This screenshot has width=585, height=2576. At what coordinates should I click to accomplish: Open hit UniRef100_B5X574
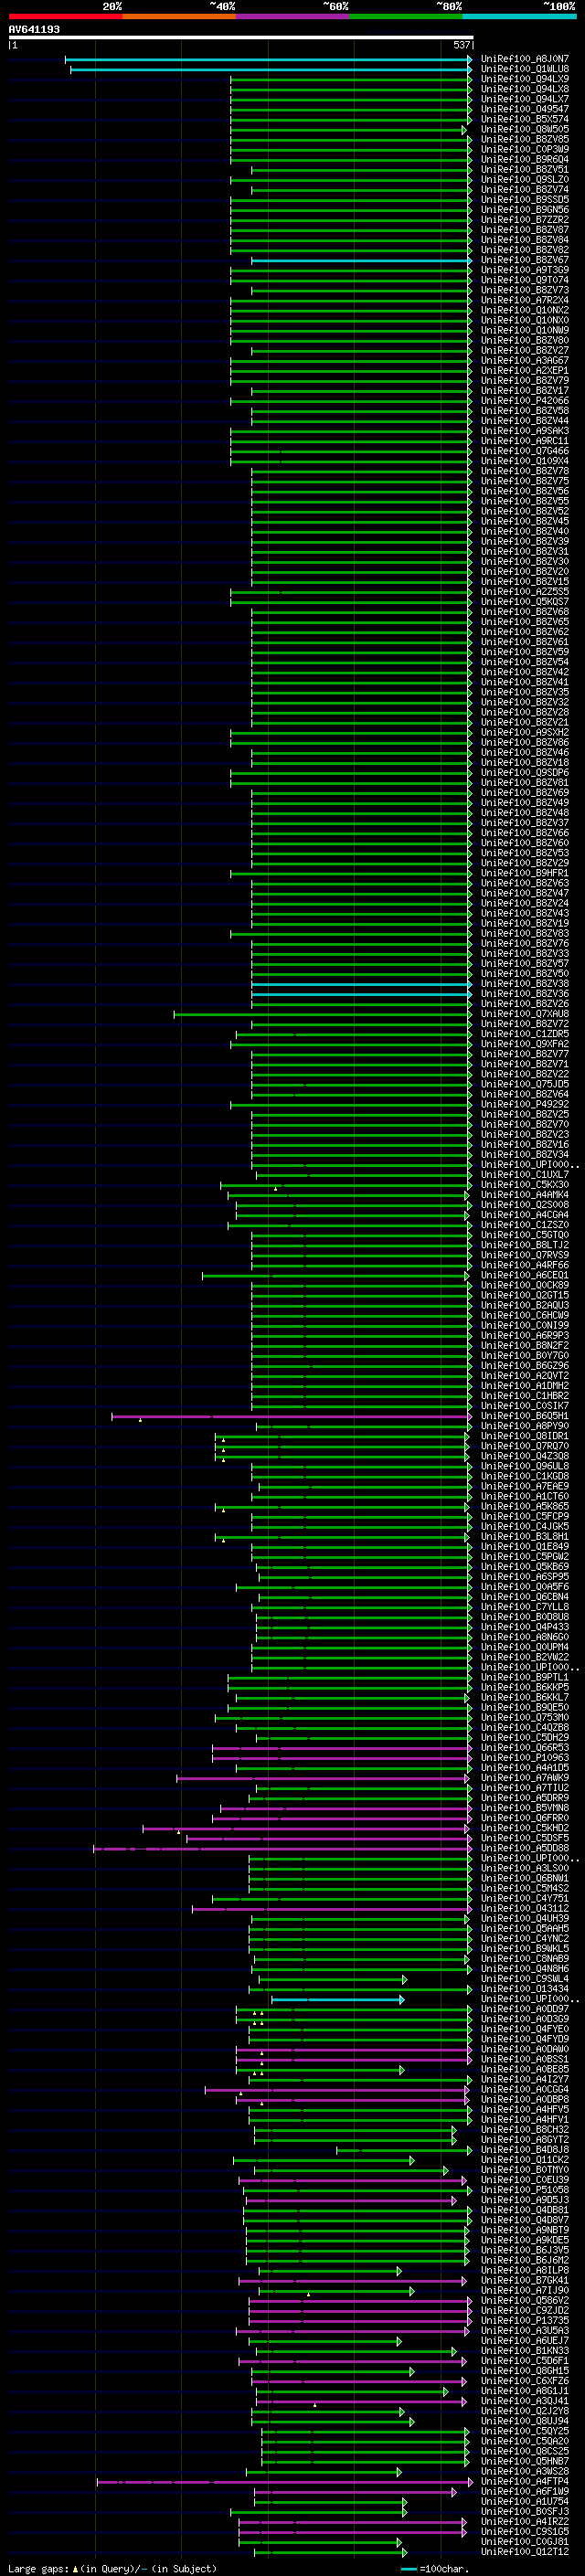pos(525,119)
